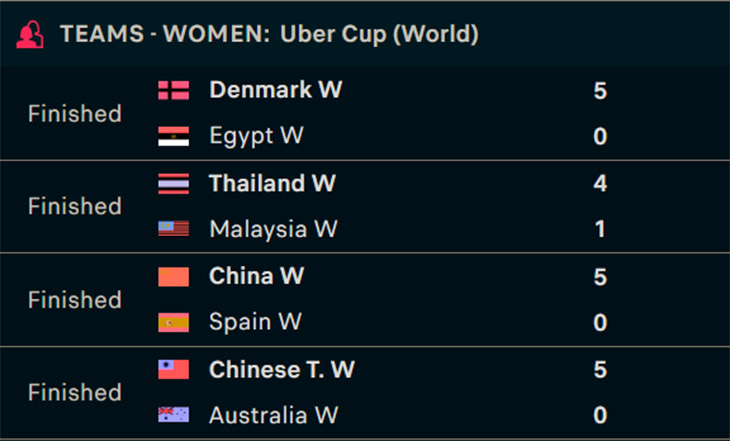Click Finished status of Chinese T. vs Australia
730x441 pixels.
point(75,393)
